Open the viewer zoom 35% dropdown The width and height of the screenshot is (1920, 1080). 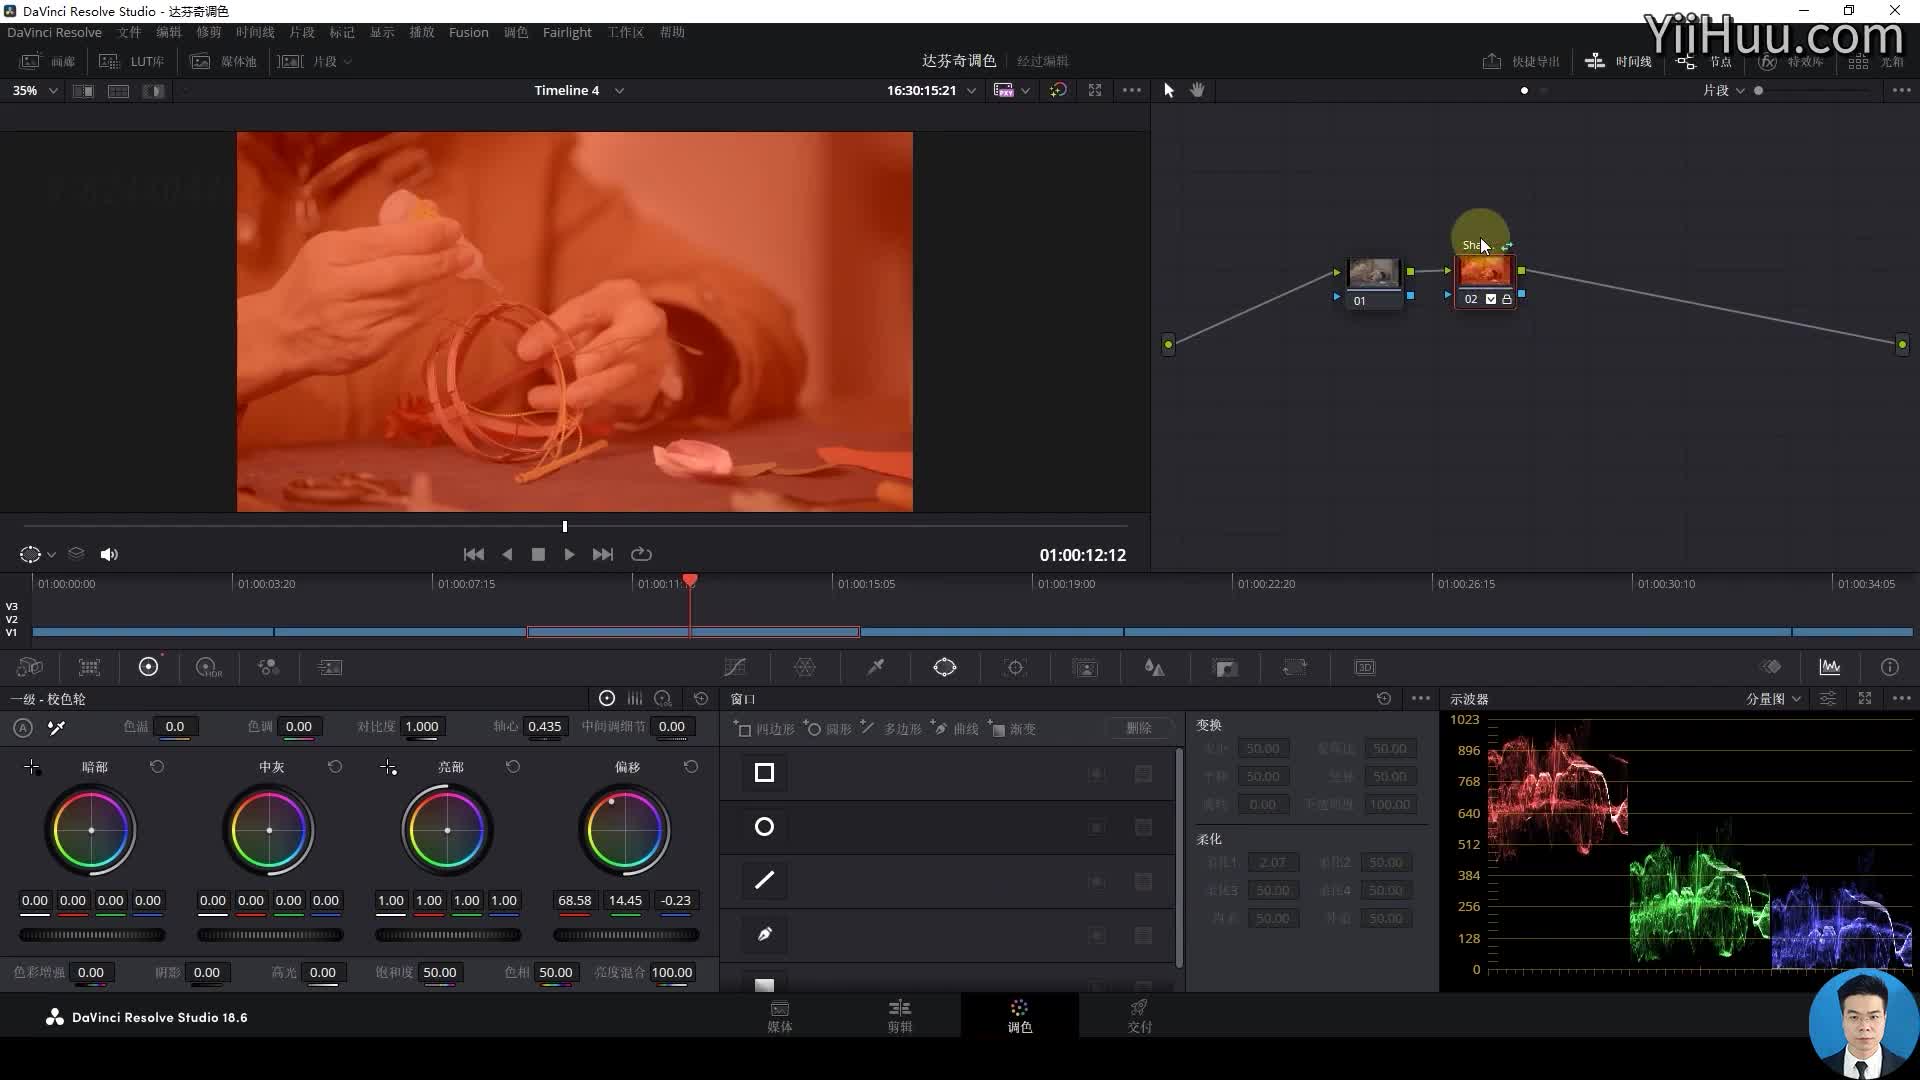tap(35, 90)
